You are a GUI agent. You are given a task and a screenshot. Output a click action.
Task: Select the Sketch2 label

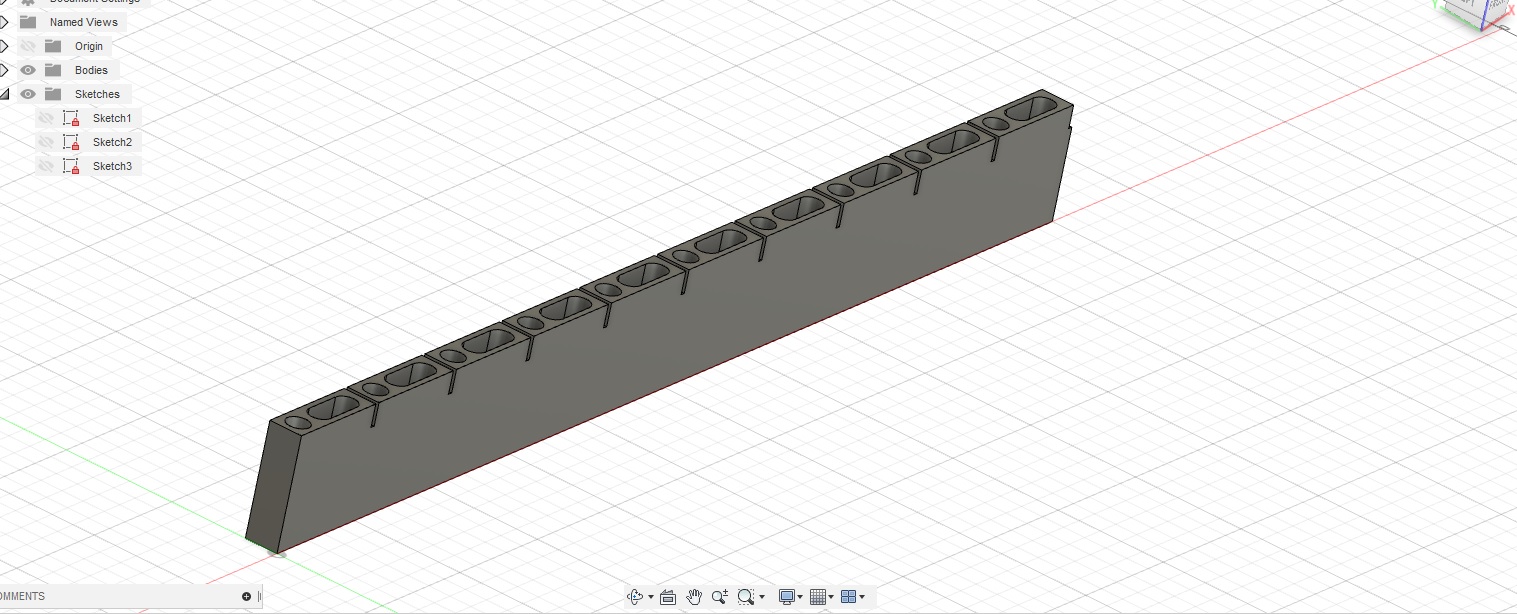pyautogui.click(x=112, y=142)
